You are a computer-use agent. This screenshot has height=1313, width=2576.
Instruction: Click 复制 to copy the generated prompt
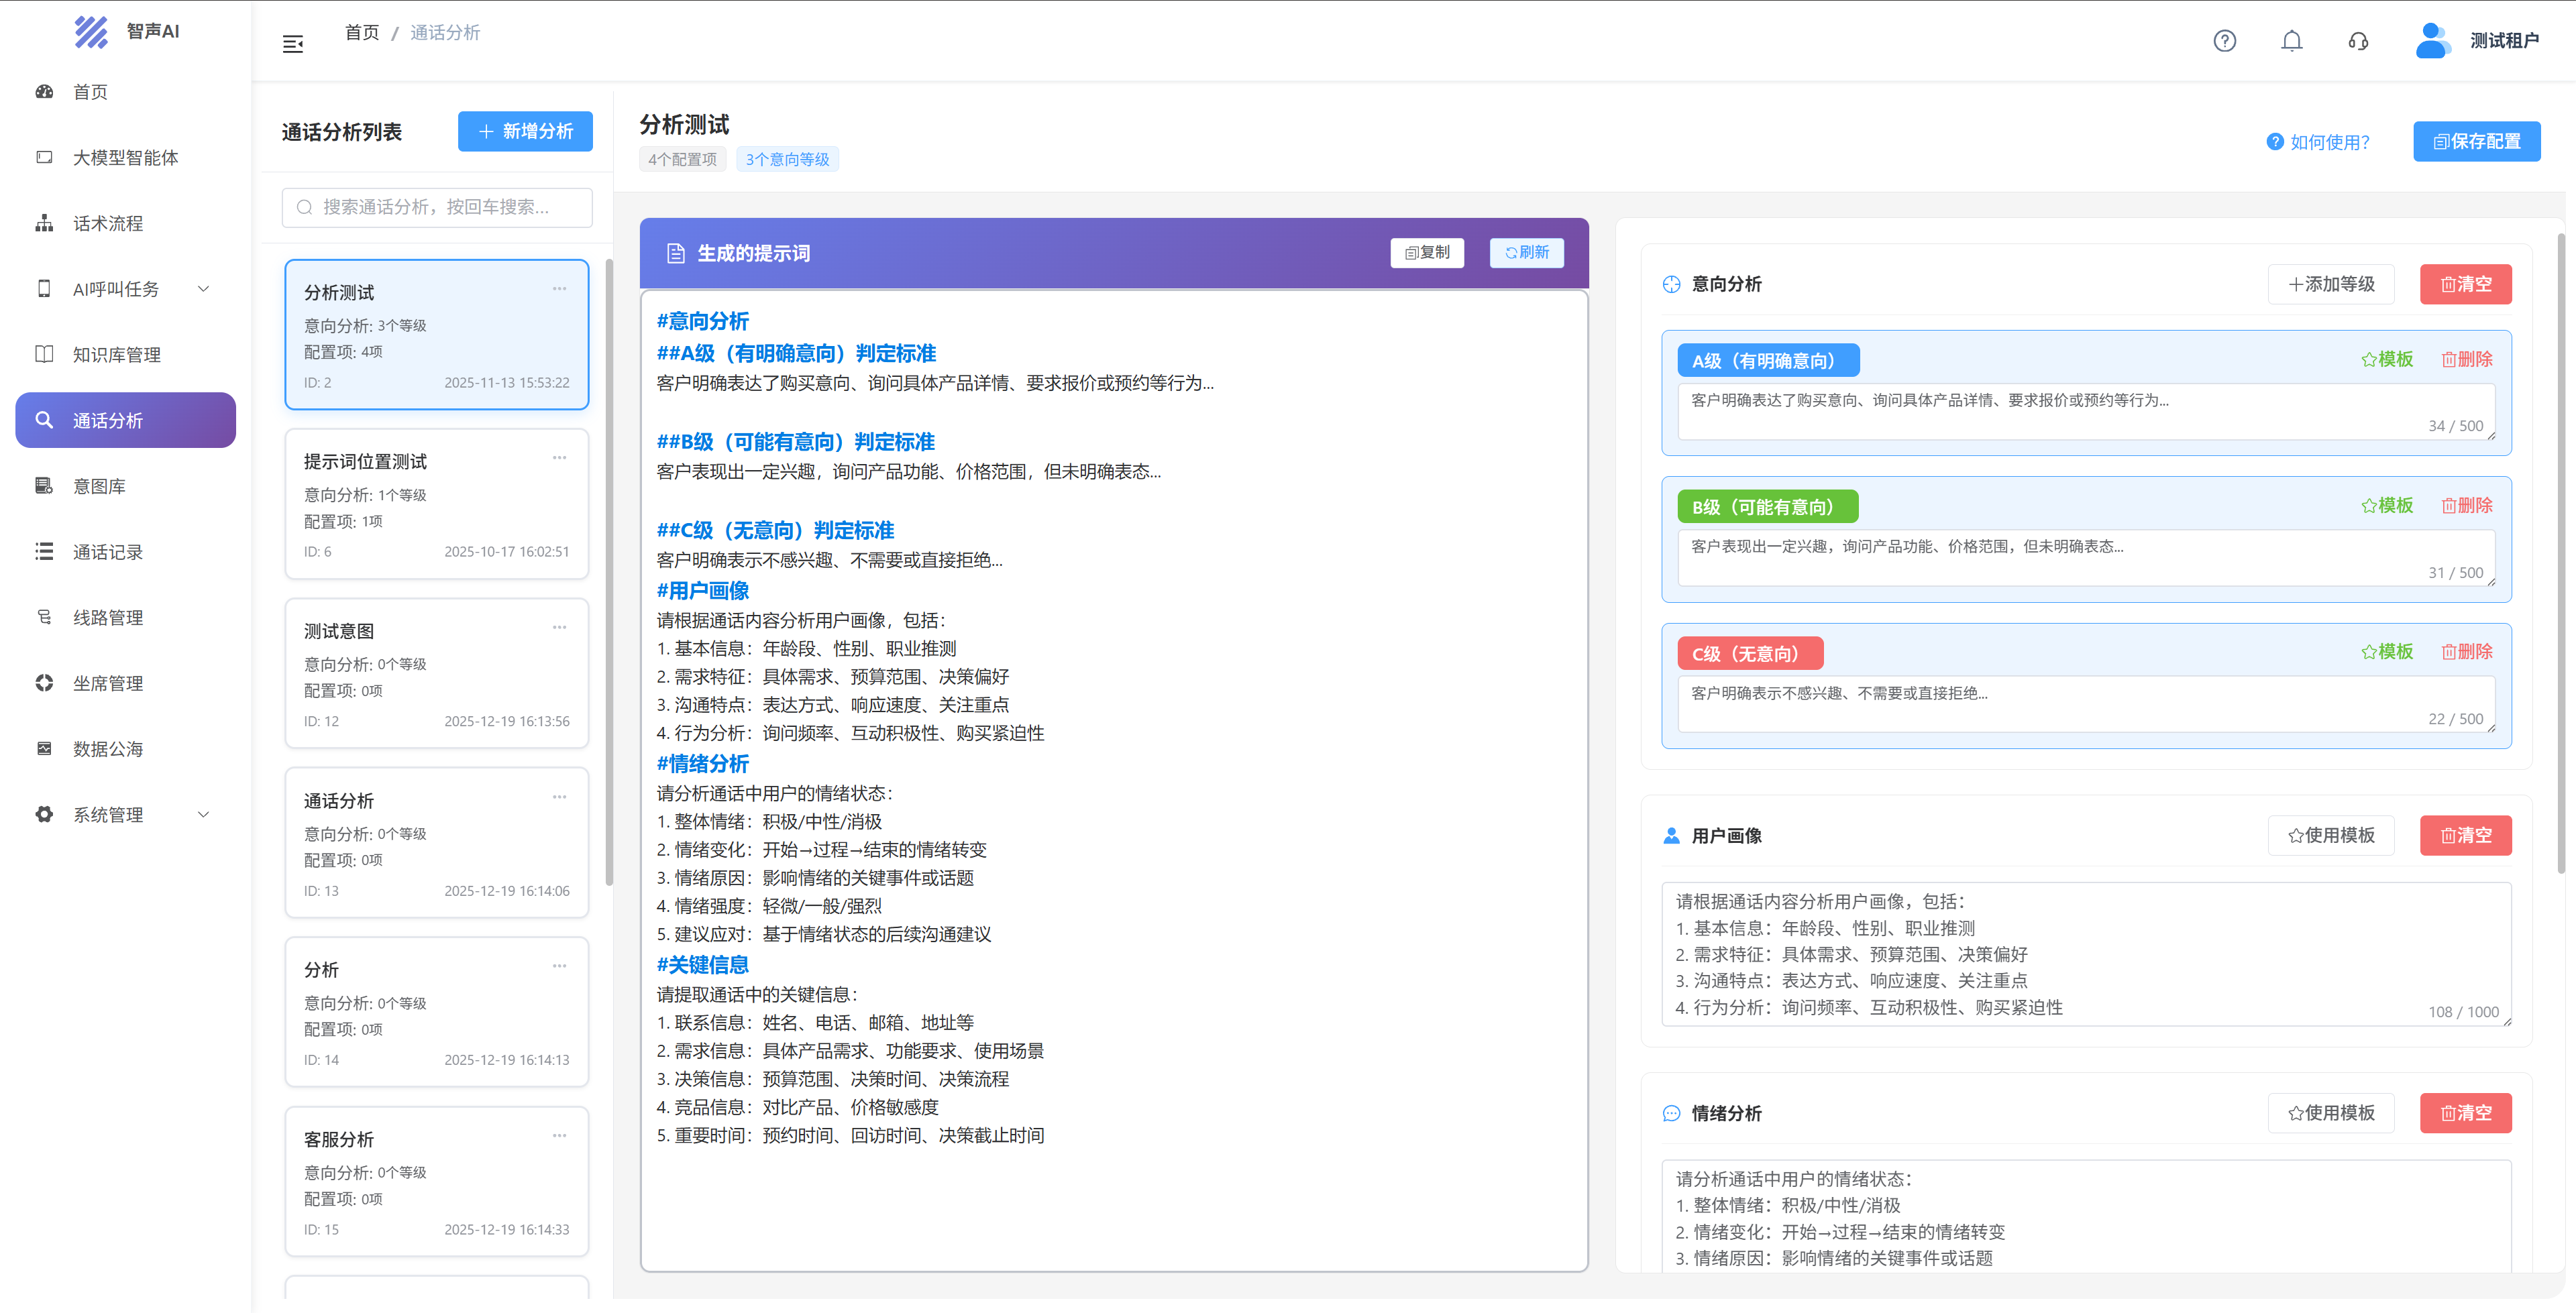(x=1426, y=253)
